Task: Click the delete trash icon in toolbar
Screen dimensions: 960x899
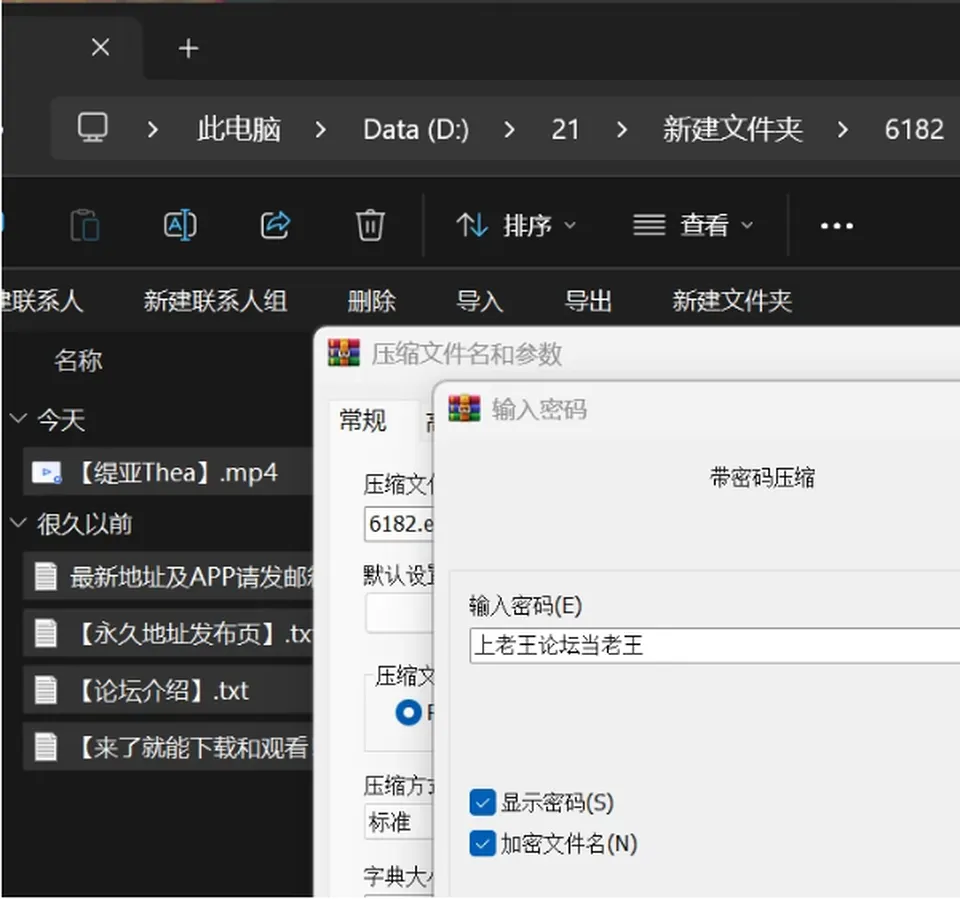Action: coord(370,225)
